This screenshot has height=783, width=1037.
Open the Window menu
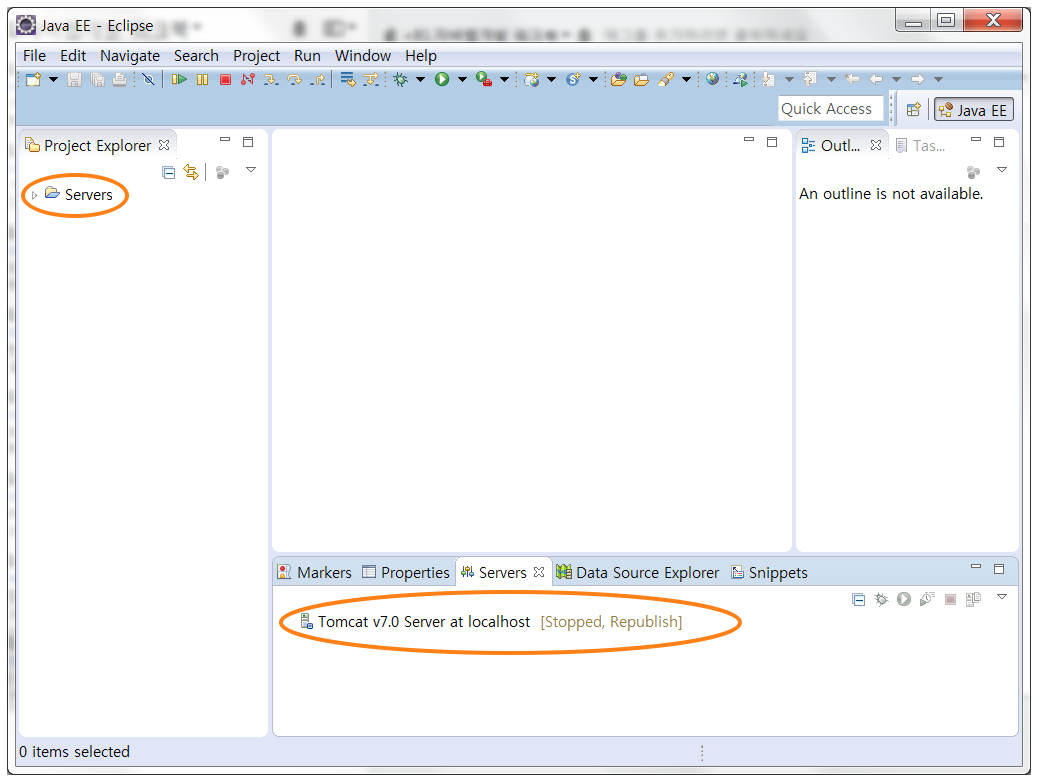pyautogui.click(x=362, y=56)
